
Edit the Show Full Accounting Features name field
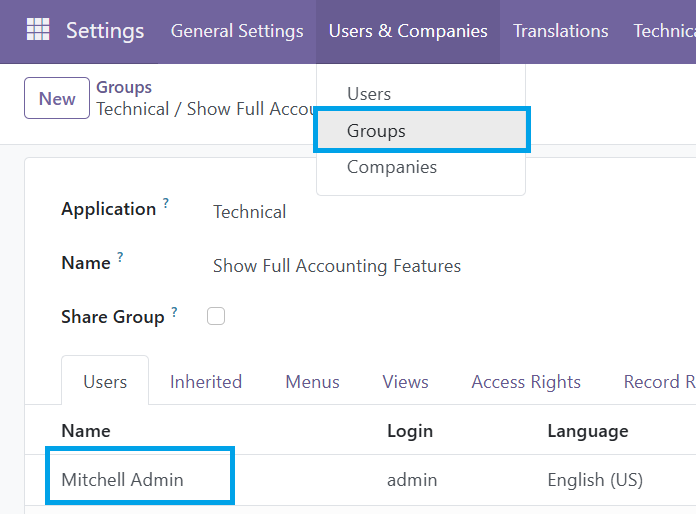(x=337, y=266)
